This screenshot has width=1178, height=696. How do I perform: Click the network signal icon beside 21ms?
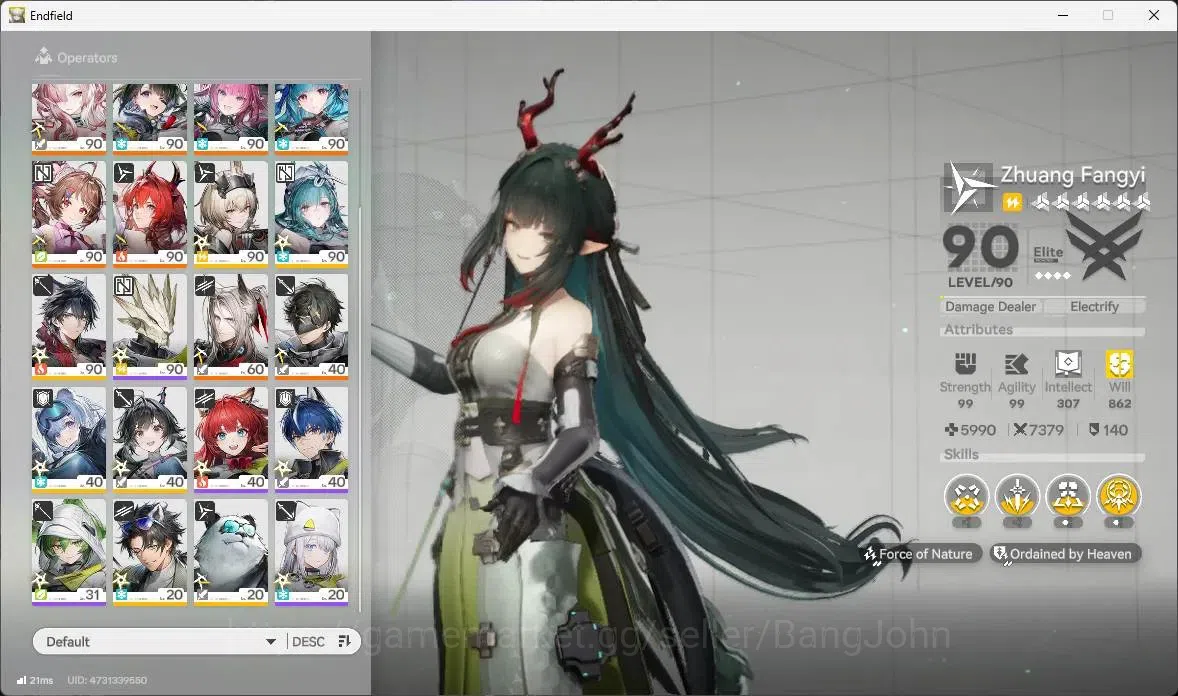[21, 680]
